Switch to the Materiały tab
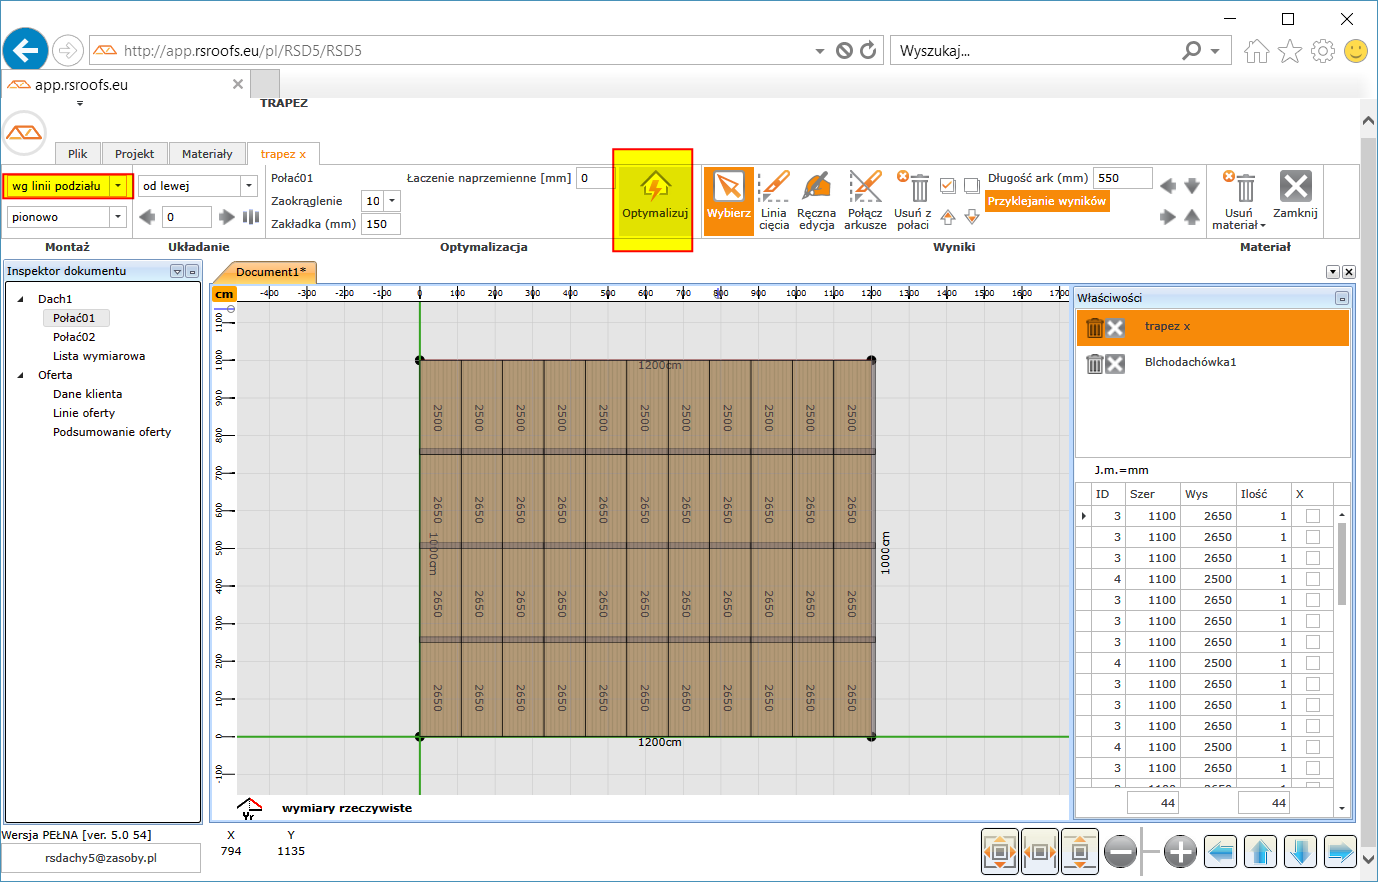Viewport: 1378px width, 882px height. [207, 154]
